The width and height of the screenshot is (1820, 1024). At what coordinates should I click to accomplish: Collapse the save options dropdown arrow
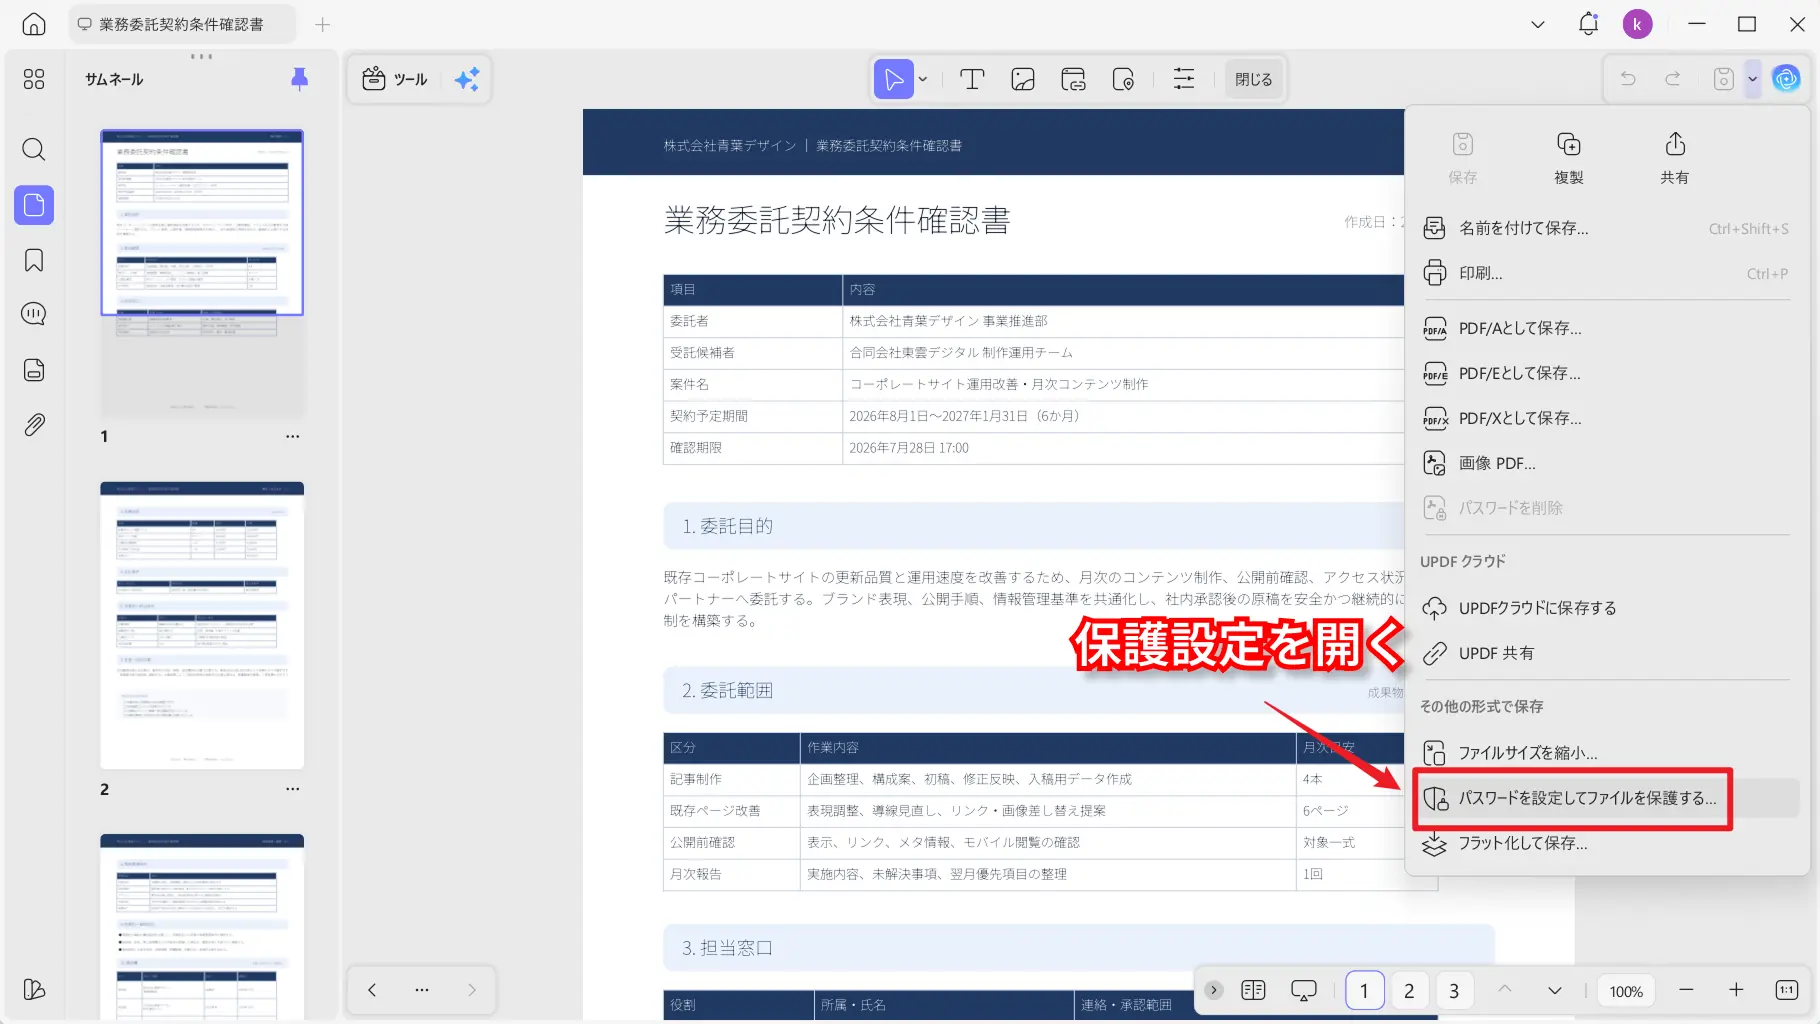[x=1752, y=78]
